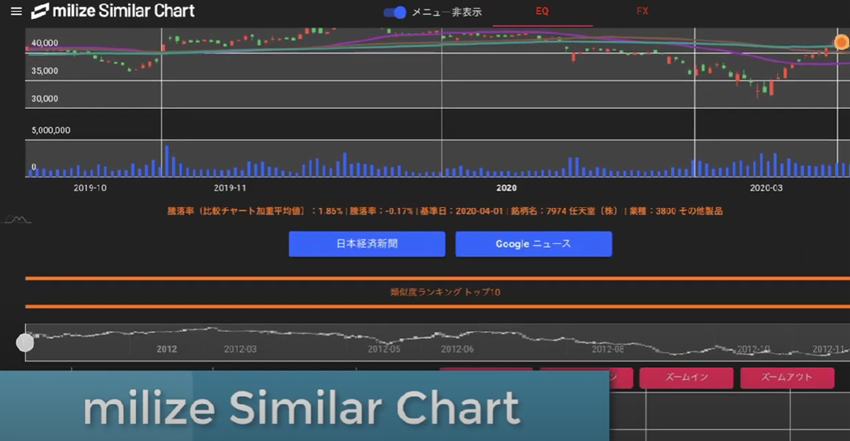Open the Google ニュース button
The width and height of the screenshot is (850, 441).
[533, 244]
